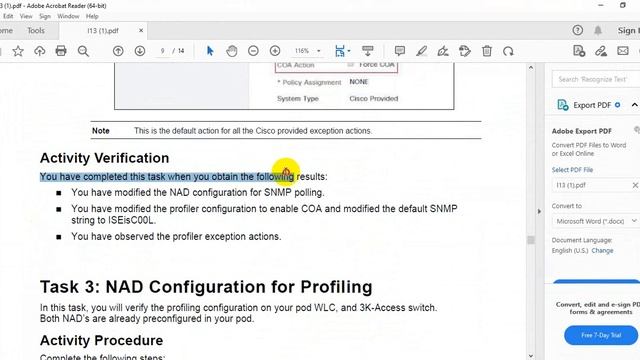The image size is (640, 360).
Task: Open the help question mark icon
Action: [x=578, y=30]
